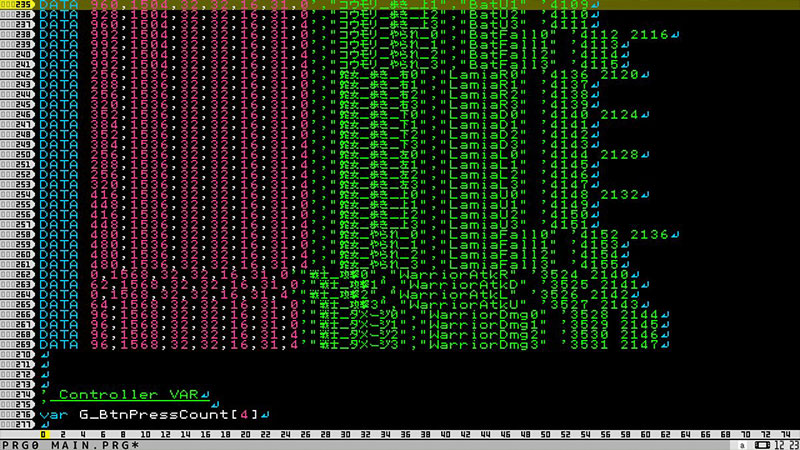
Task: Click the input mode indicator icon in status bar
Action: (741, 444)
